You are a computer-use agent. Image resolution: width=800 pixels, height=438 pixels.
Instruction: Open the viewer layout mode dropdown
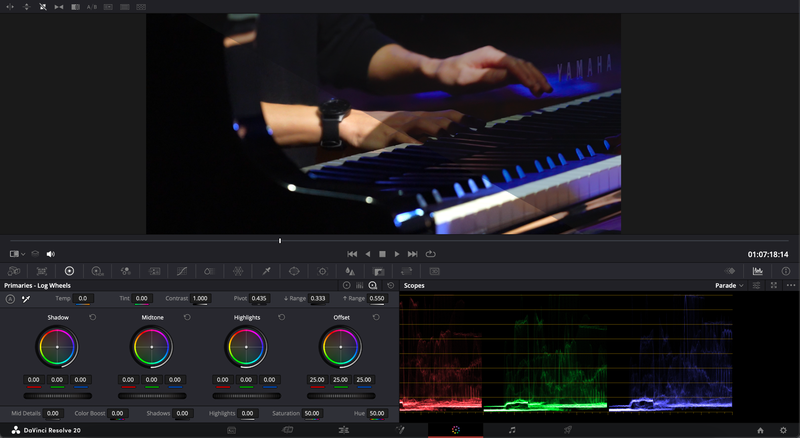[x=17, y=254]
